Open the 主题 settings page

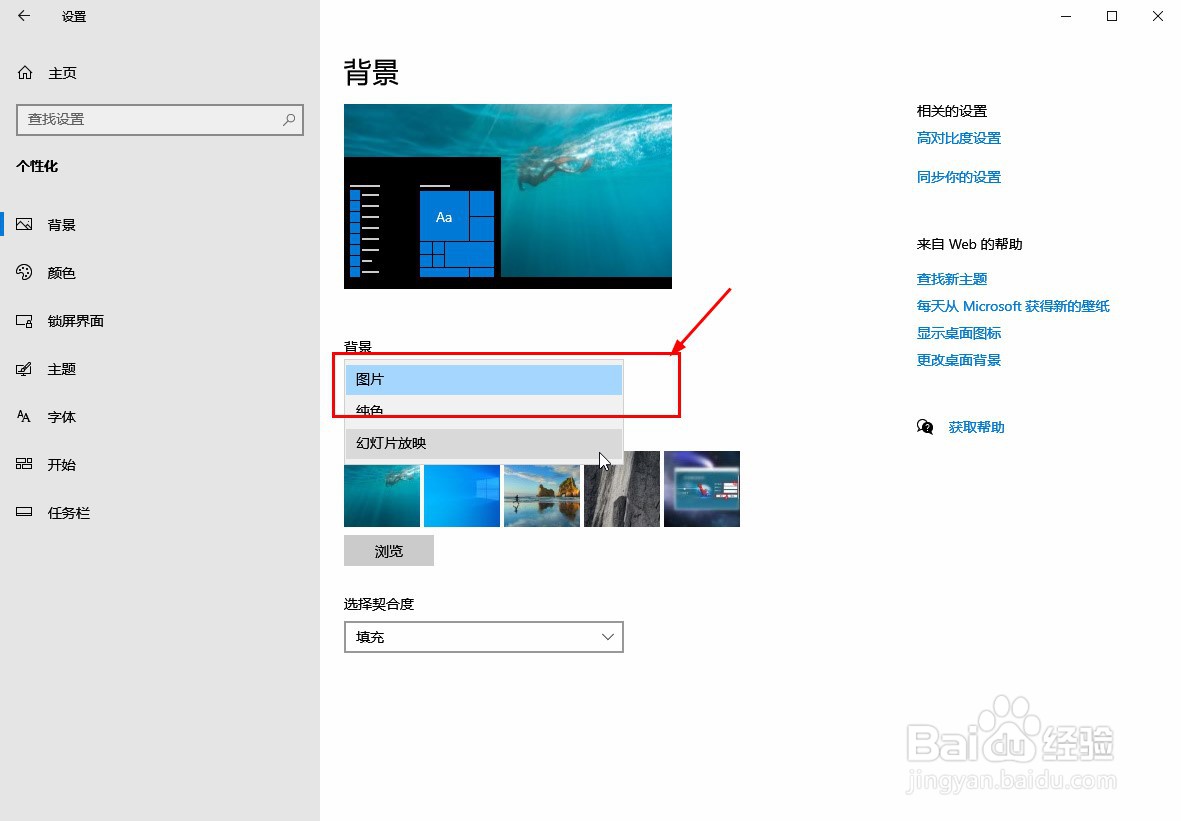(x=61, y=369)
